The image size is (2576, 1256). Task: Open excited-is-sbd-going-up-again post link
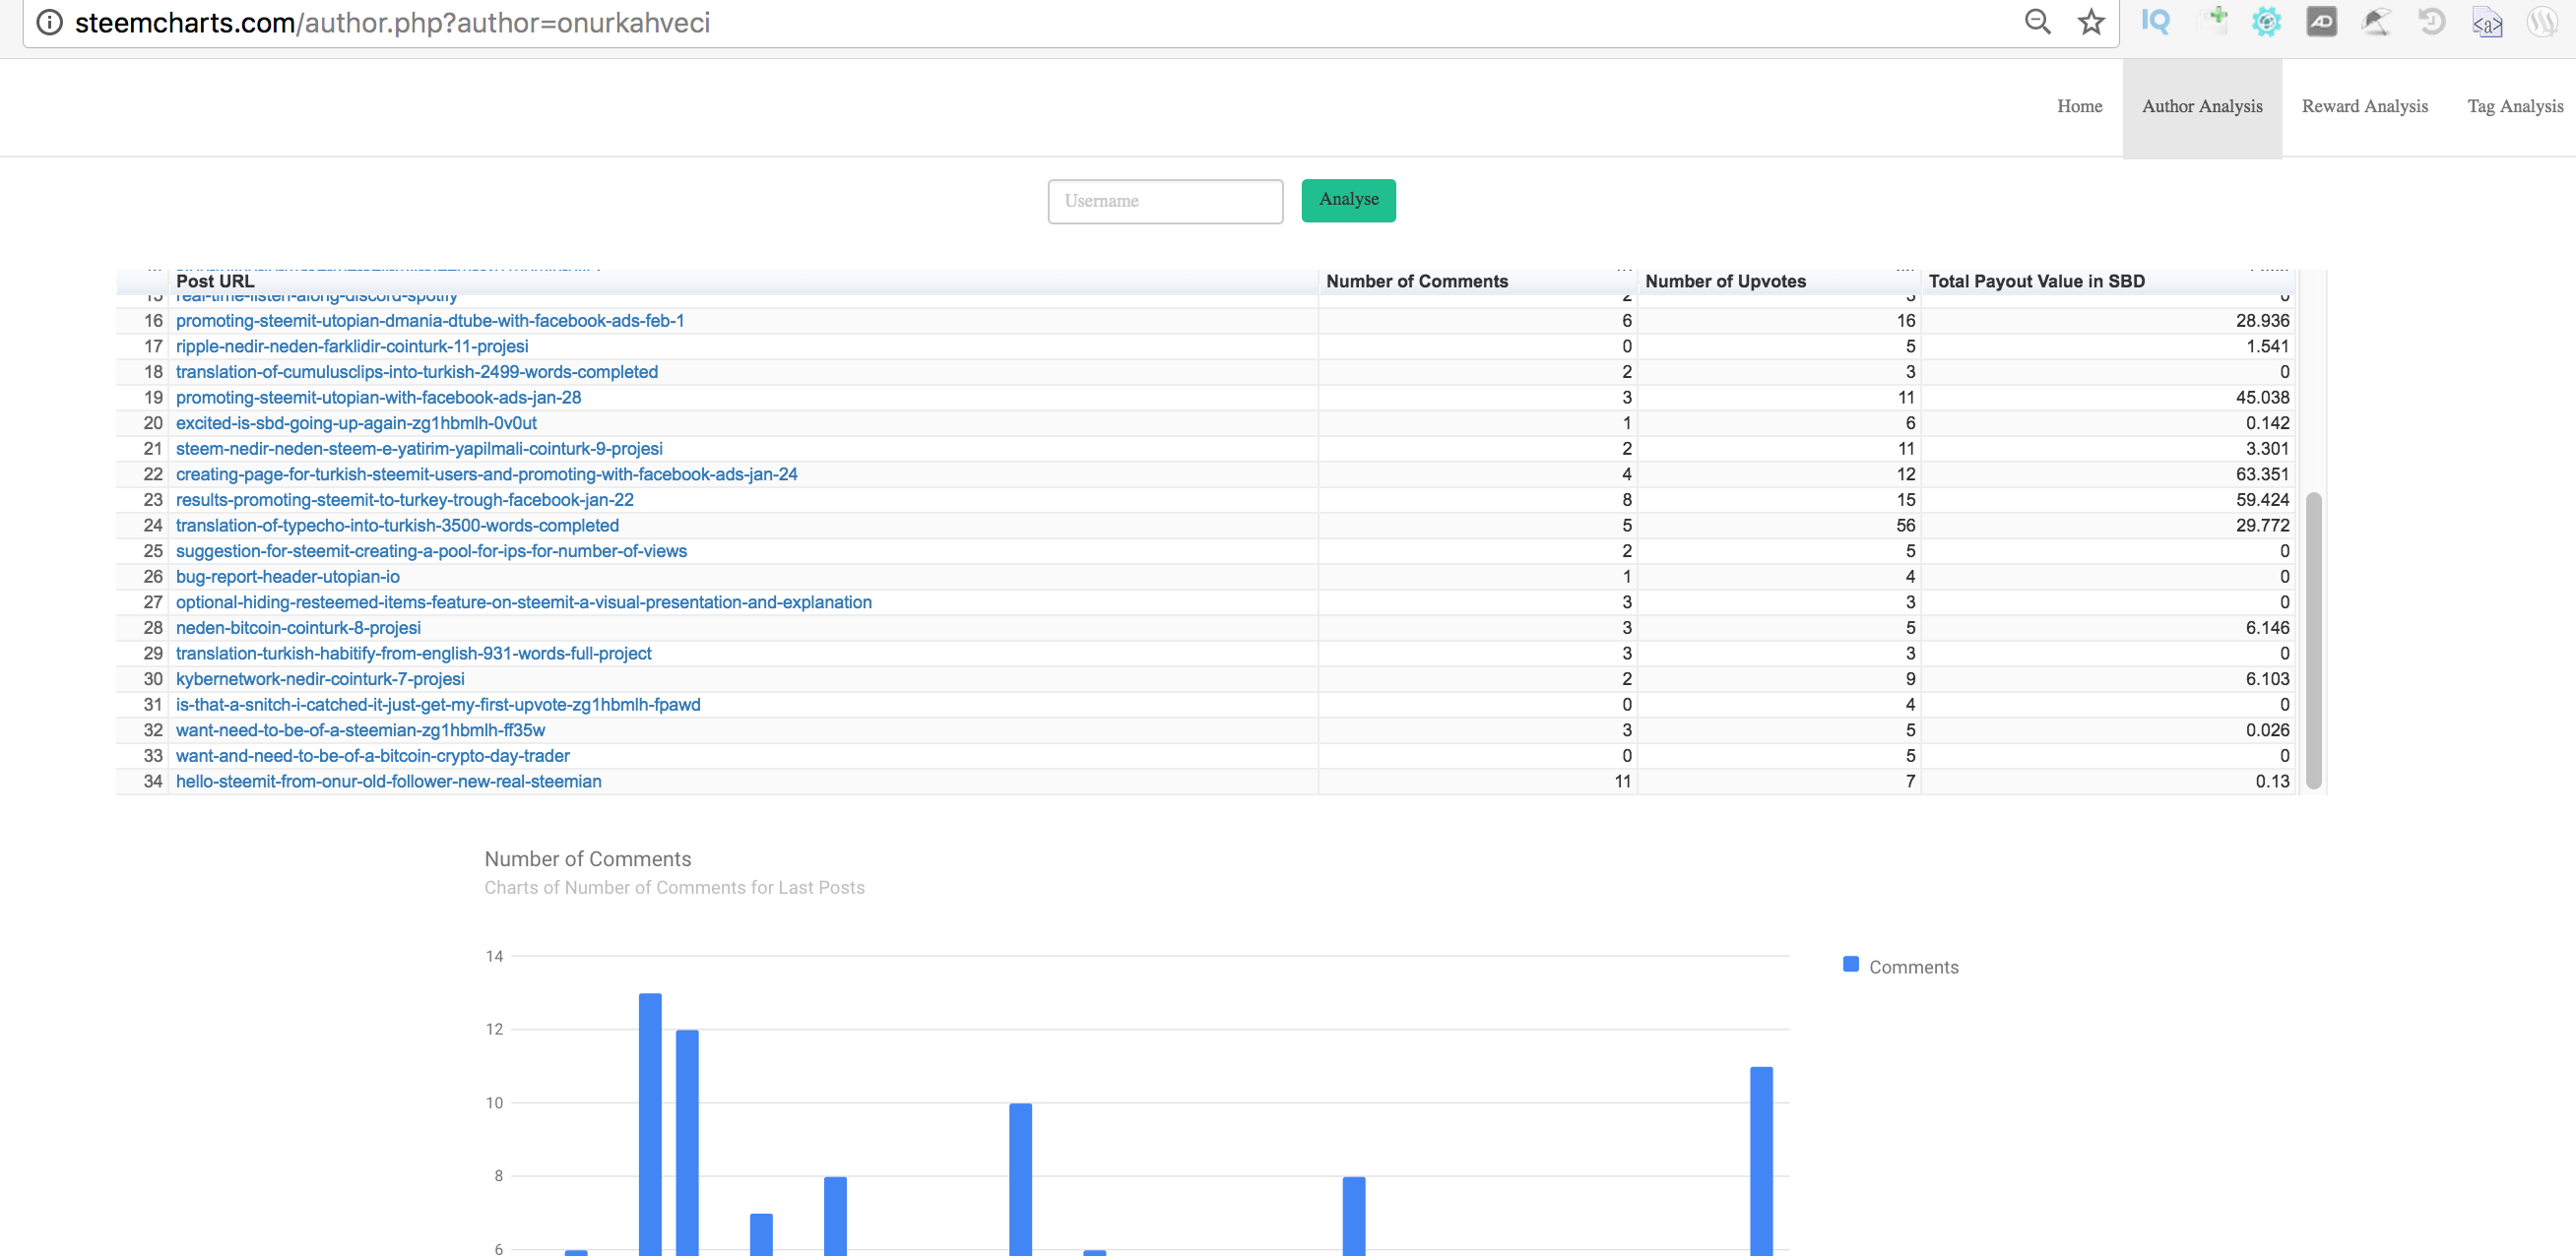coord(356,423)
